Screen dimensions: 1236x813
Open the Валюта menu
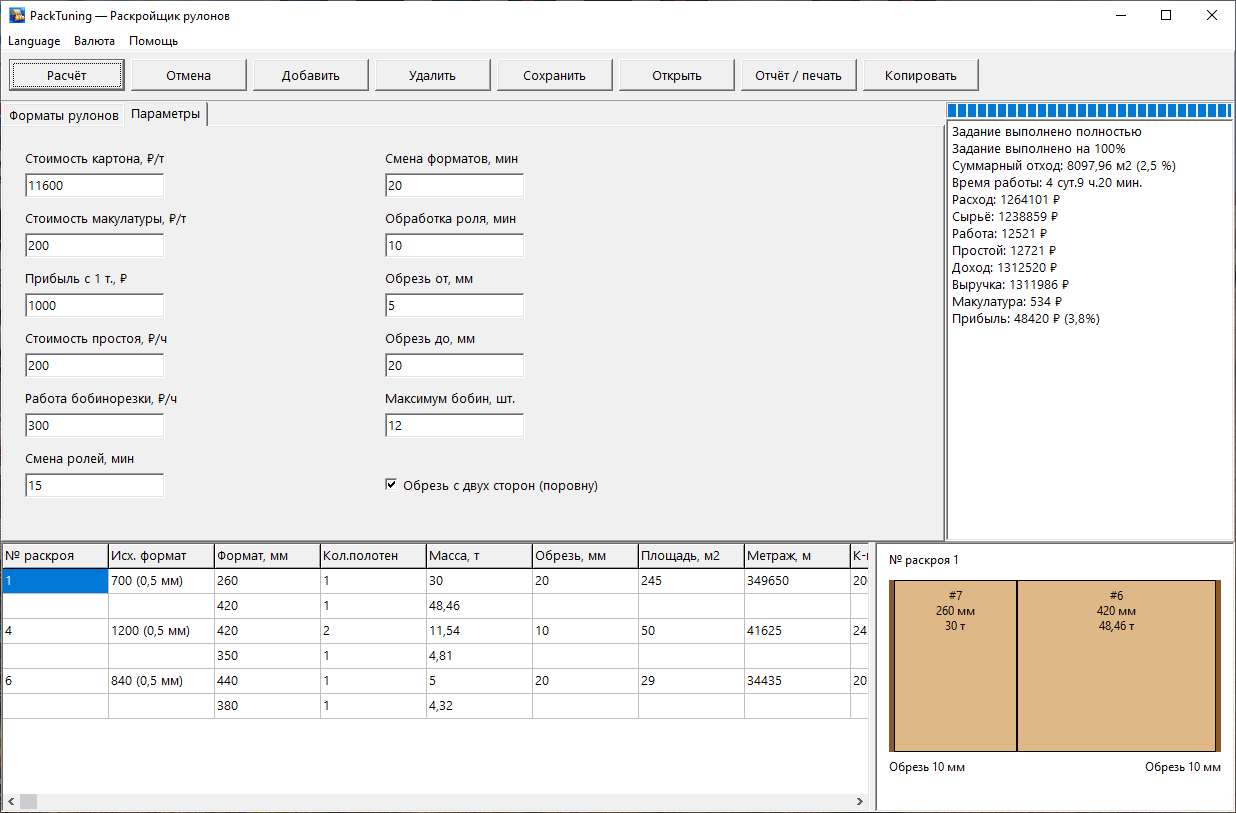click(x=94, y=41)
